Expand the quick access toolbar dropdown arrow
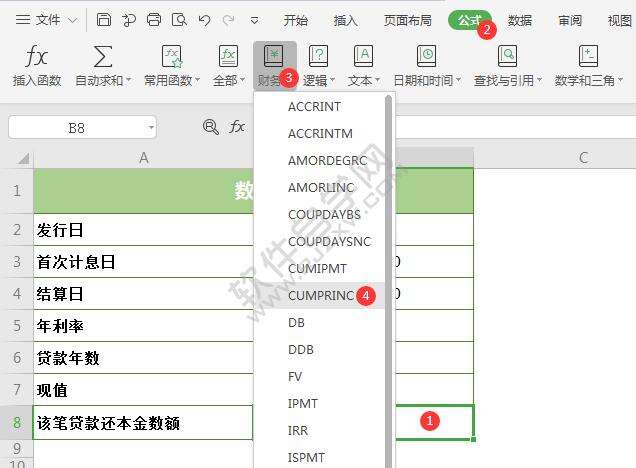This screenshot has width=636, height=468. click(x=254, y=20)
